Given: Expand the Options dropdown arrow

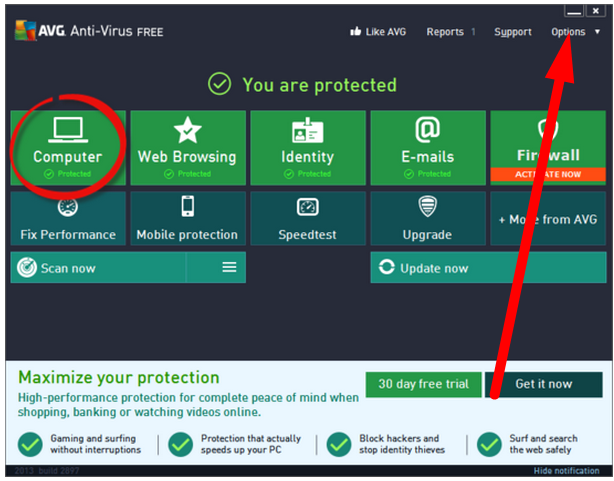Looking at the screenshot, I should coord(597,32).
